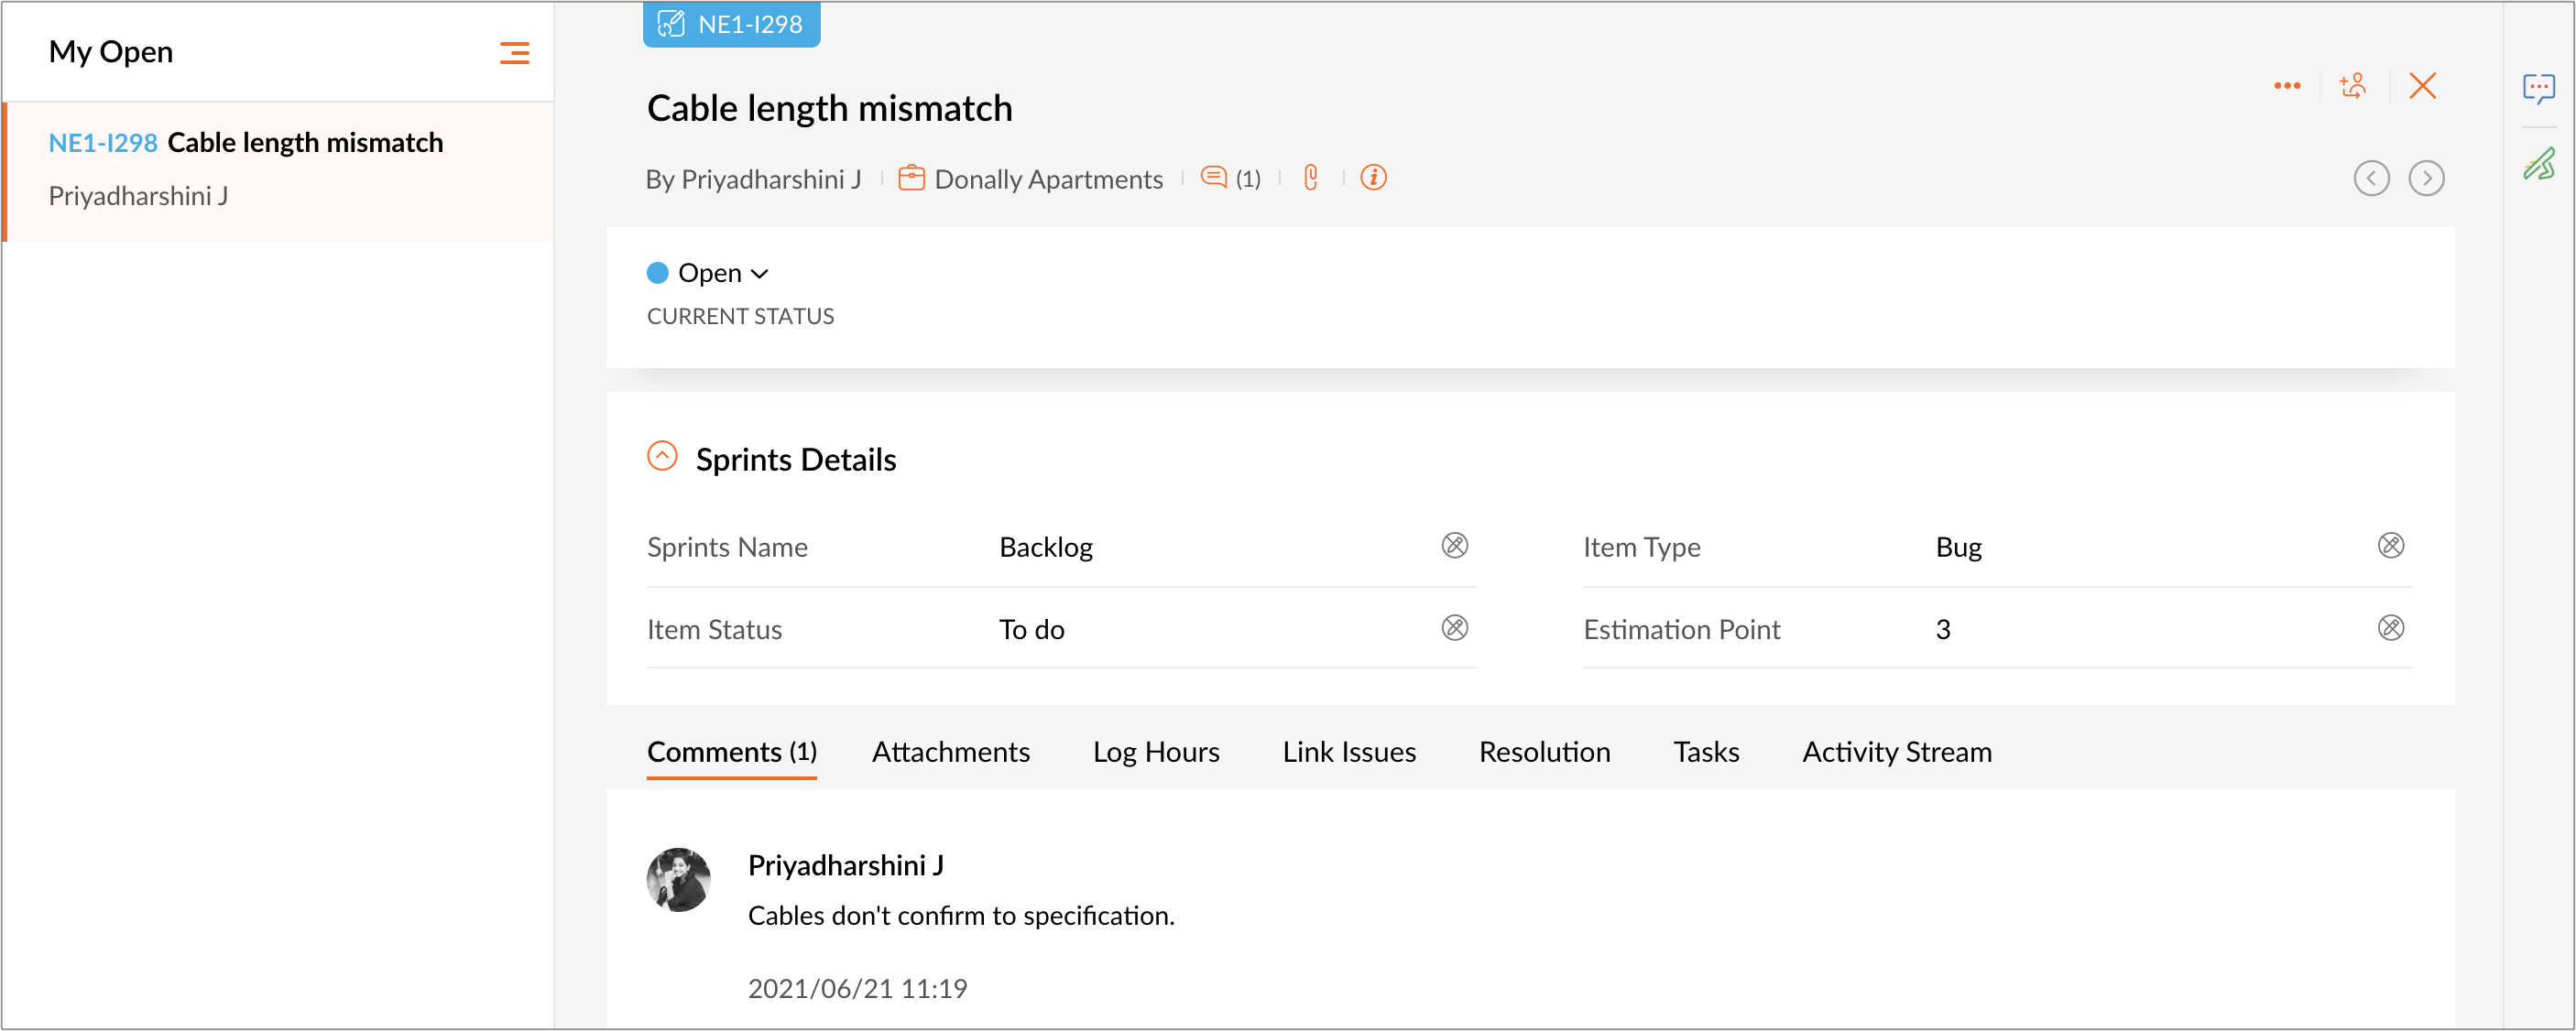Image resolution: width=2576 pixels, height=1031 pixels.
Task: Click the attachment paperclip icon
Action: coord(1310,178)
